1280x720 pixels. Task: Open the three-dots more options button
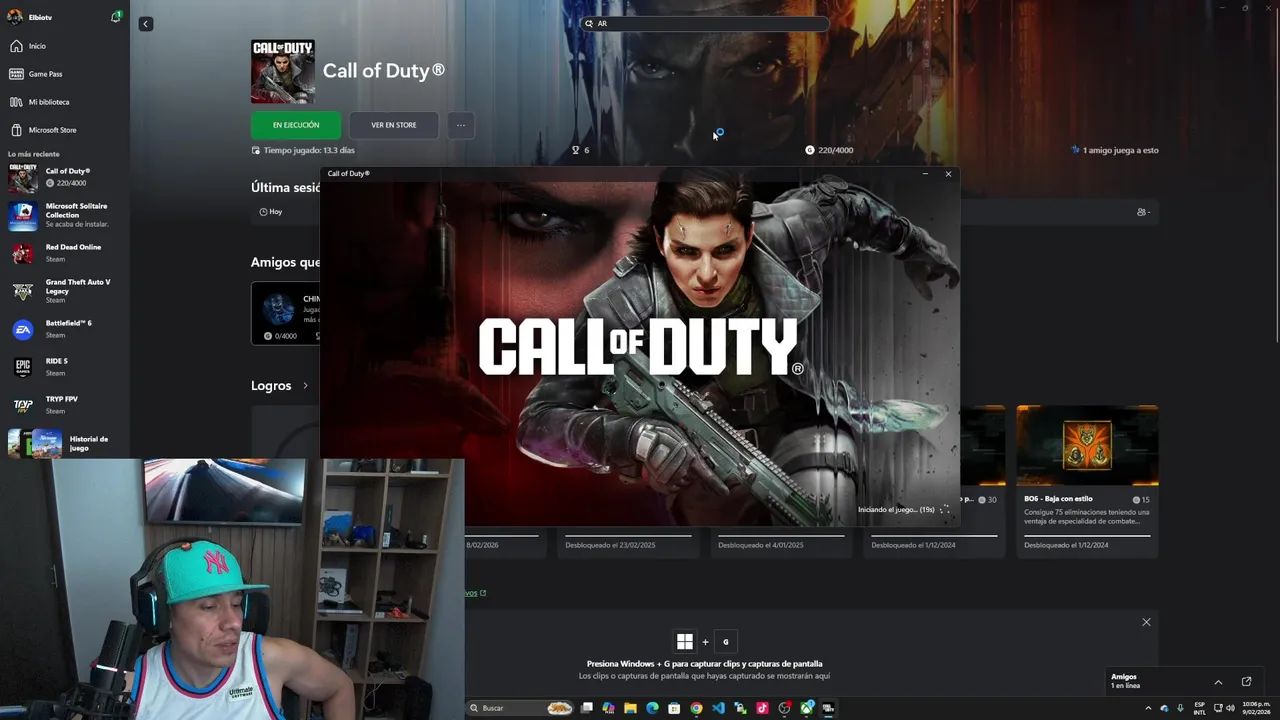461,125
